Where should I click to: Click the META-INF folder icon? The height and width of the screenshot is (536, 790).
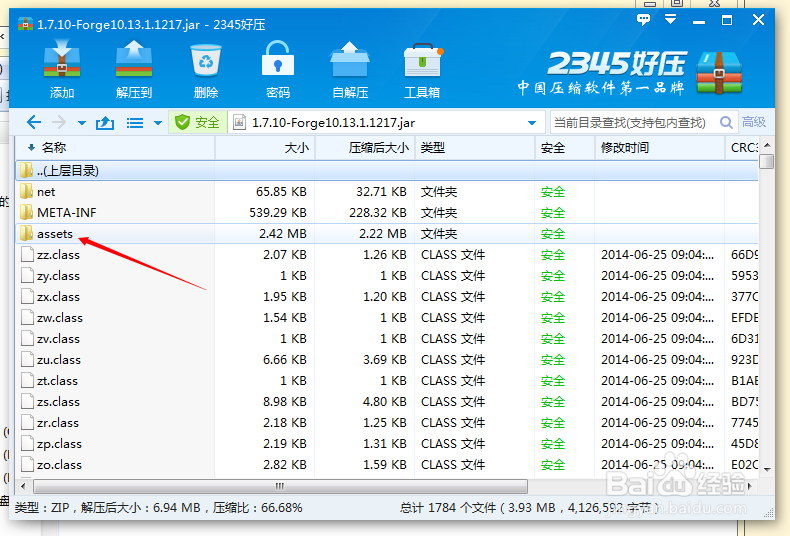click(26, 213)
